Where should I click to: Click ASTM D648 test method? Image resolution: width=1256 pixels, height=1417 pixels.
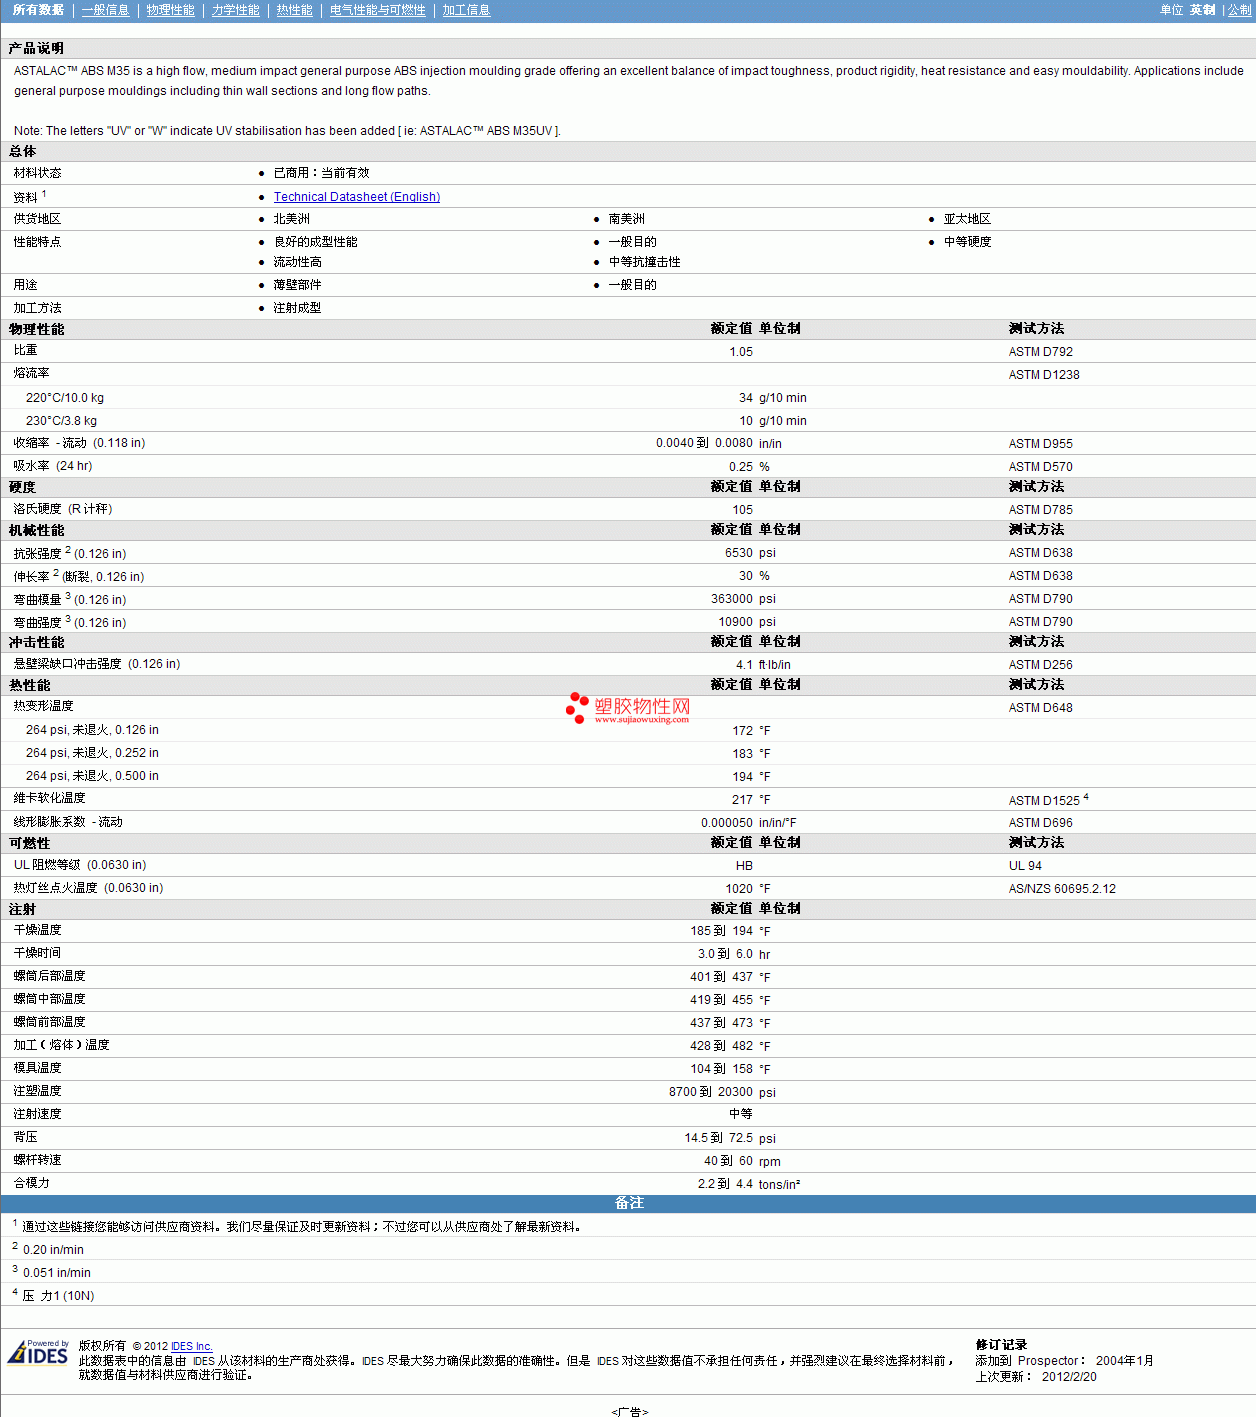[1041, 708]
